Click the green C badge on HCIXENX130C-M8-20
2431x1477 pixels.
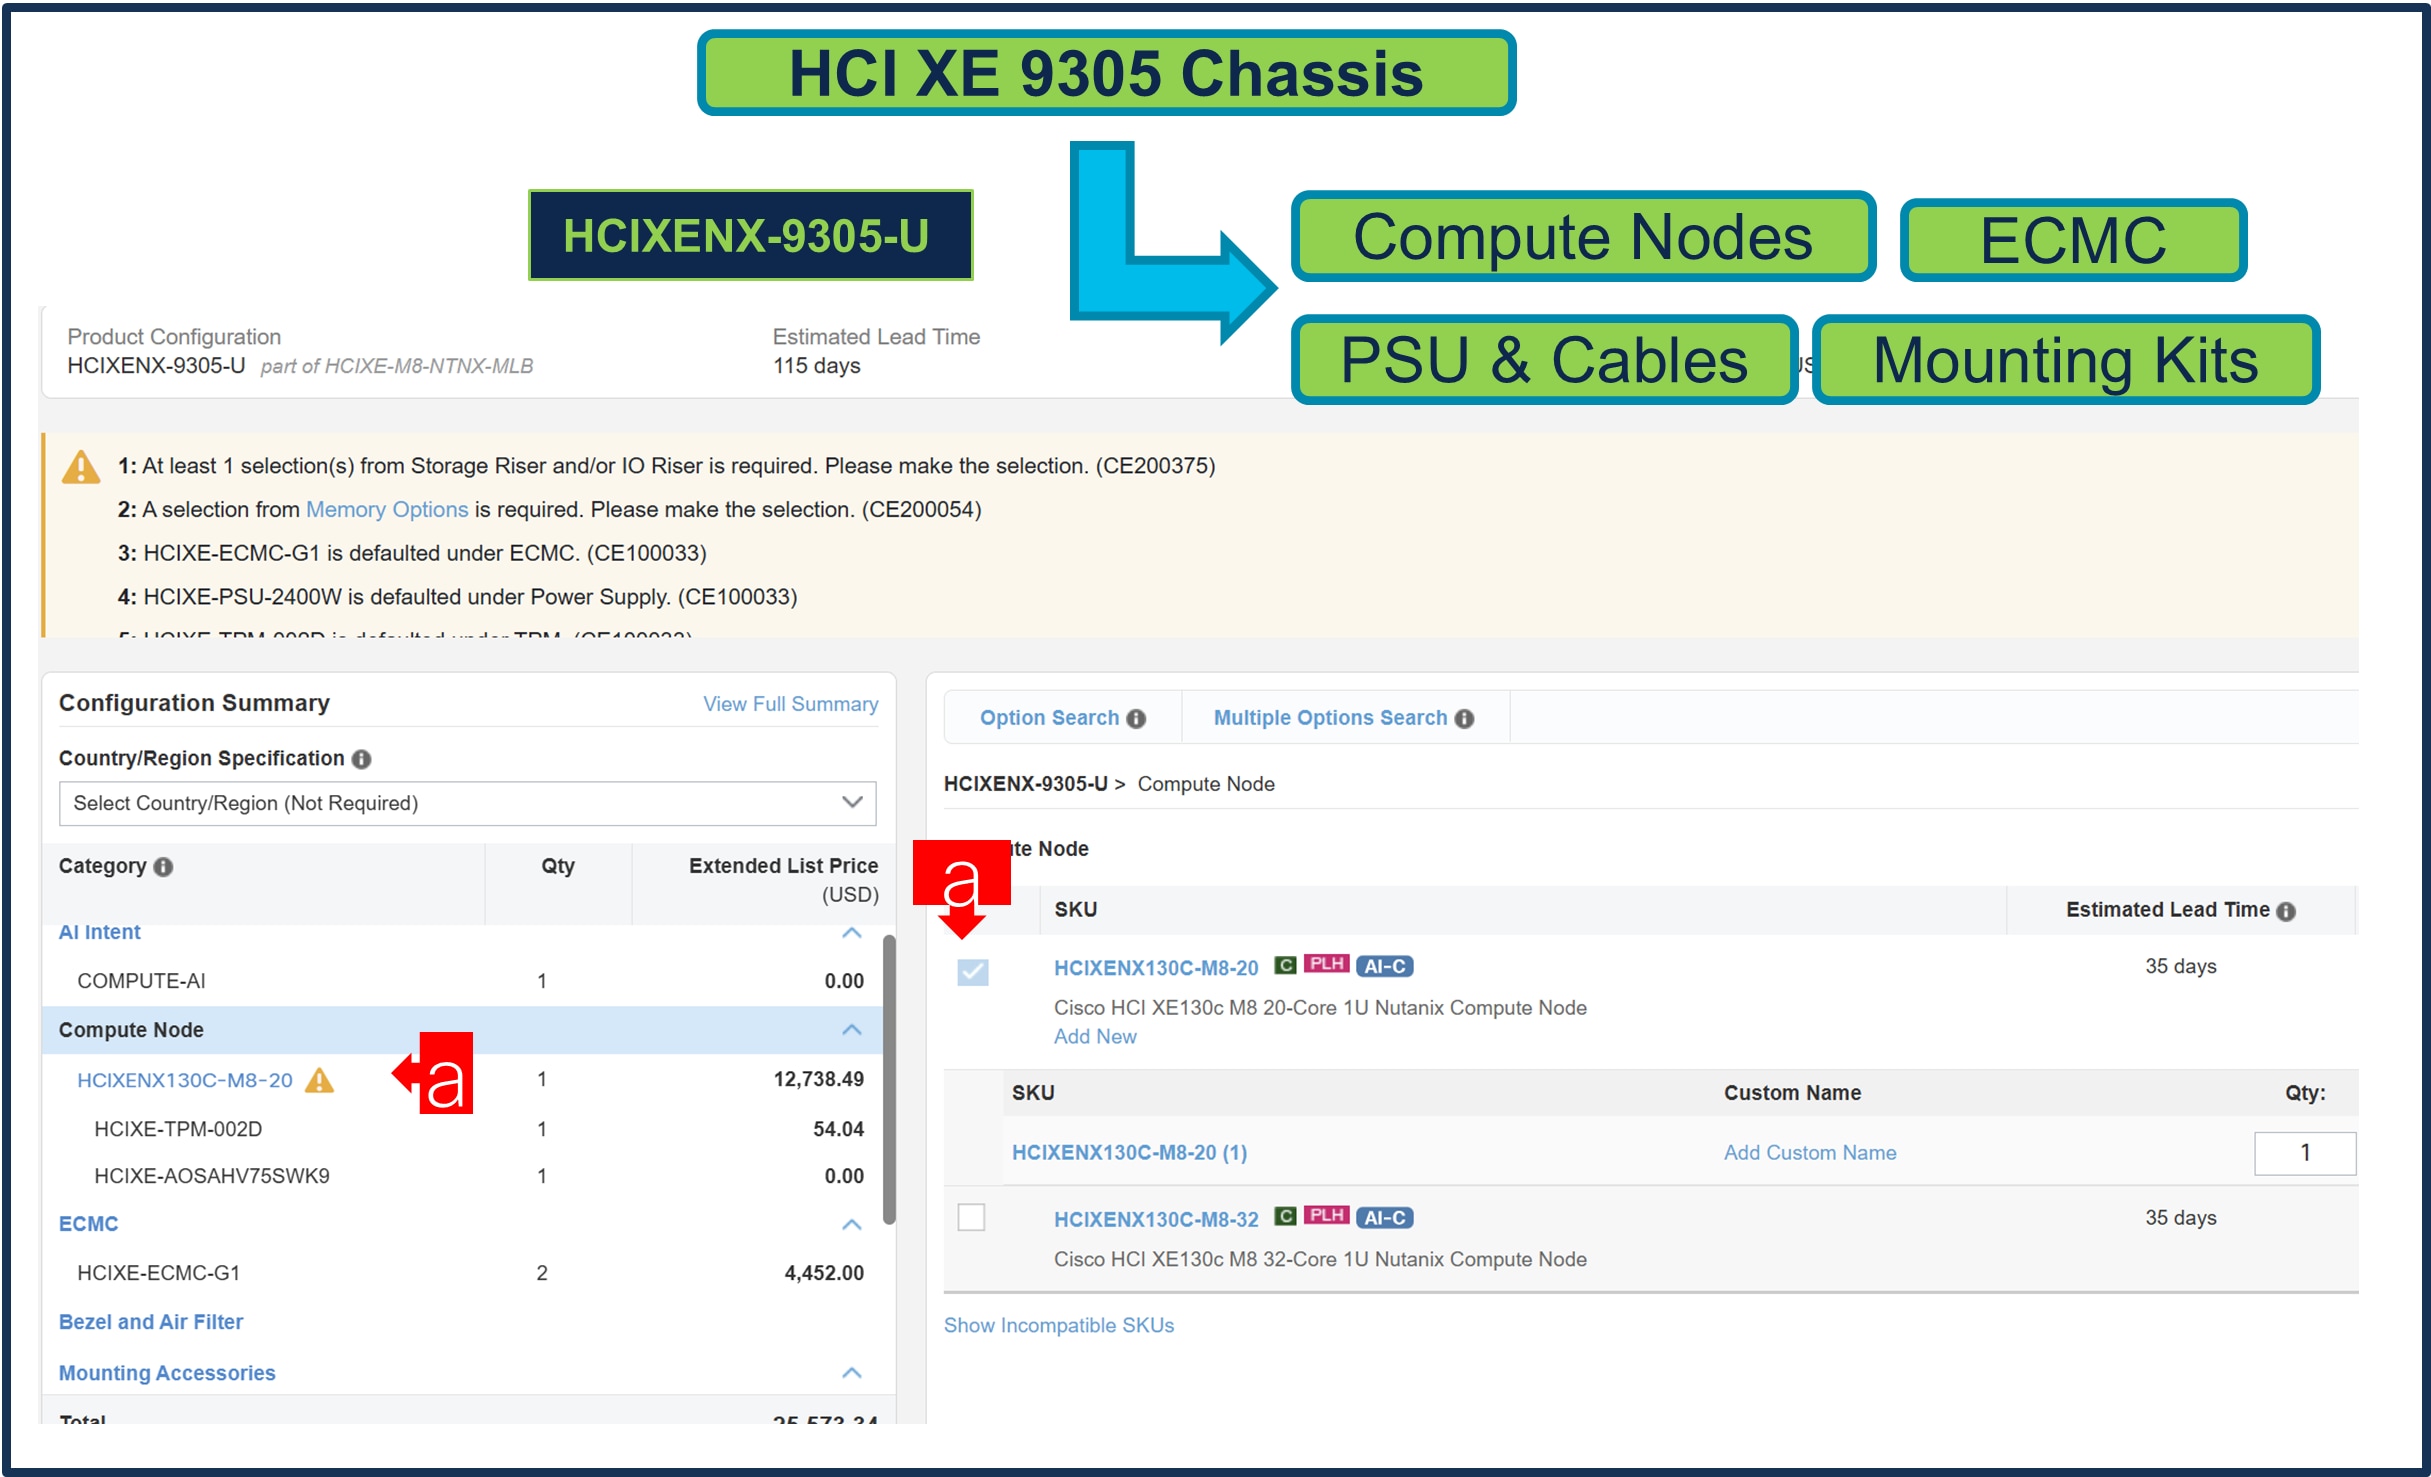(1285, 966)
